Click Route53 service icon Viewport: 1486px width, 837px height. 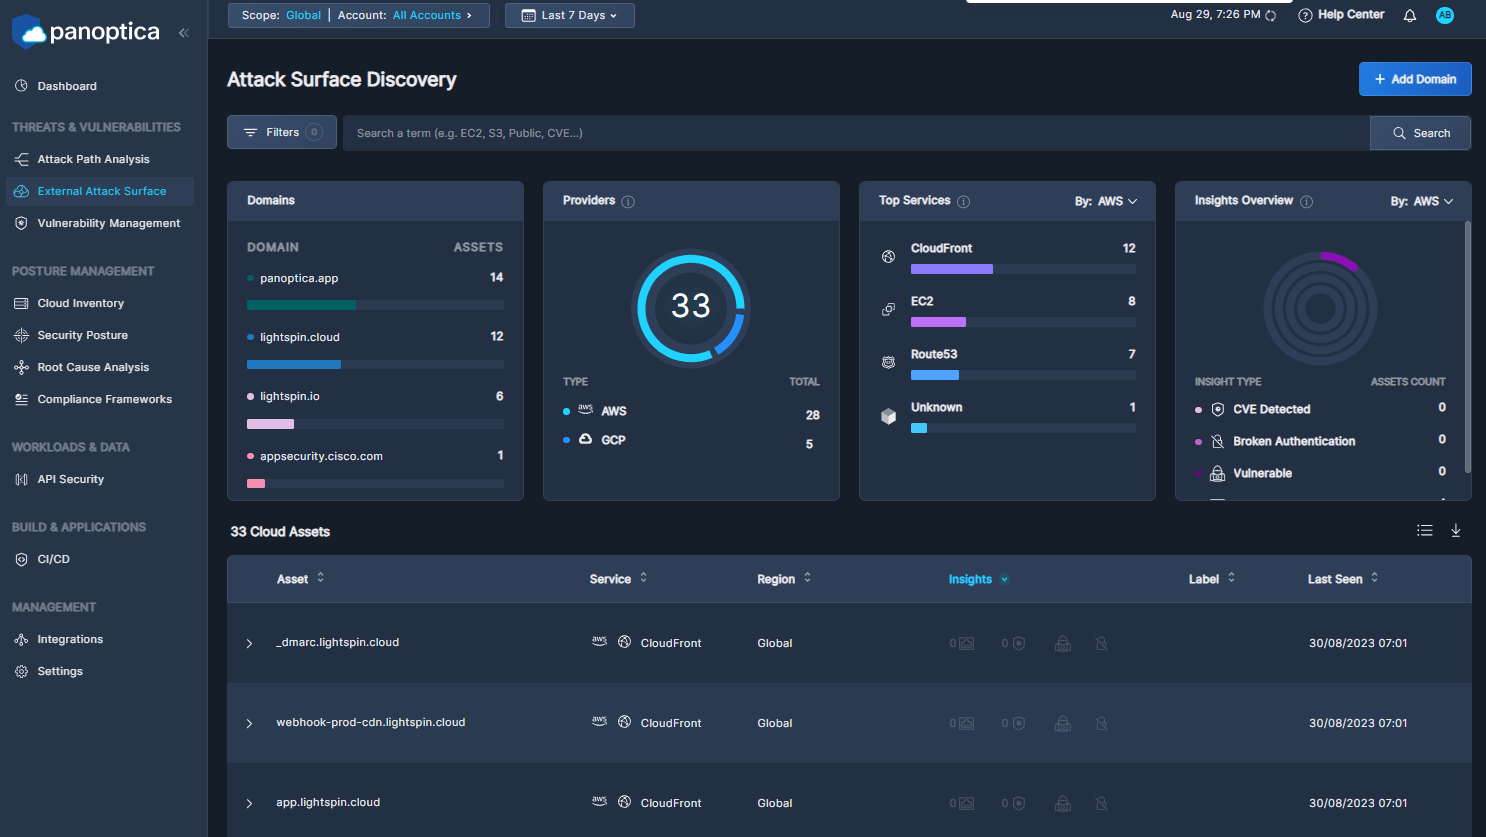888,363
